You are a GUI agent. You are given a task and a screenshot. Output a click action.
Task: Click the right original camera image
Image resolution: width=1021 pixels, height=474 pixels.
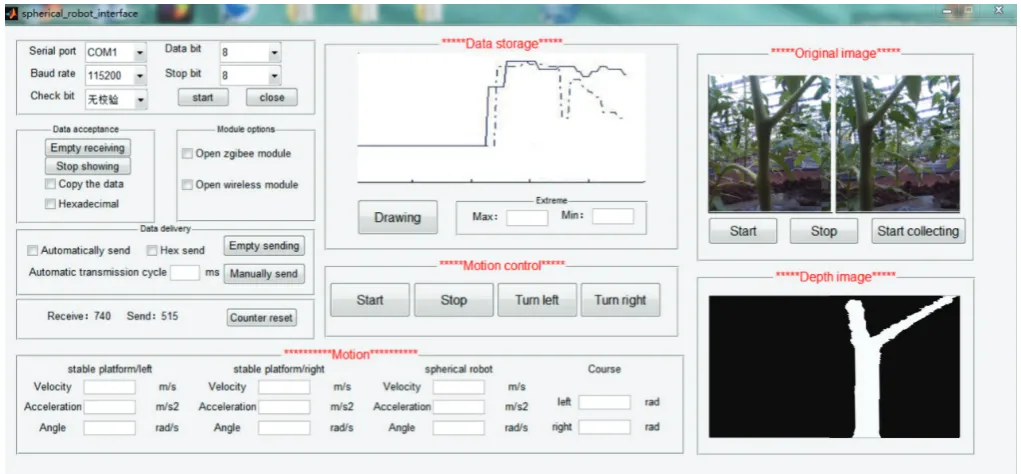tap(897, 143)
